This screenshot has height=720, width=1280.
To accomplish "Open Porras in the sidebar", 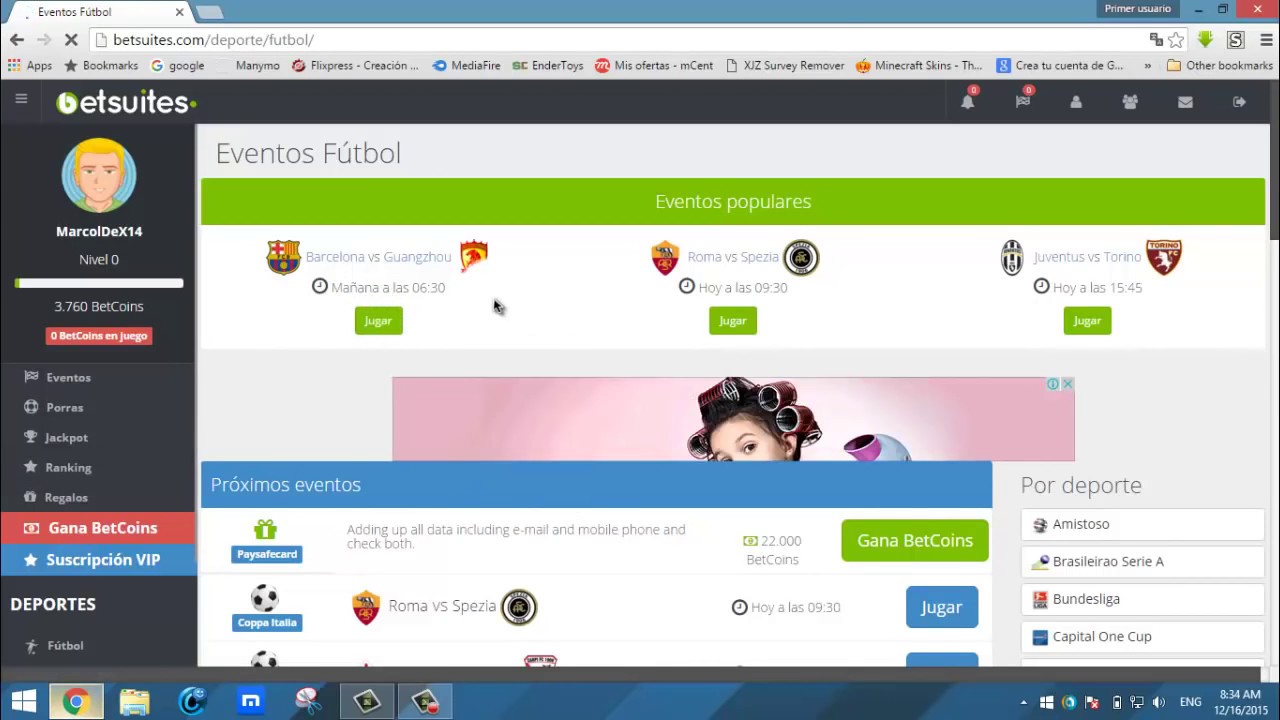I will (64, 407).
